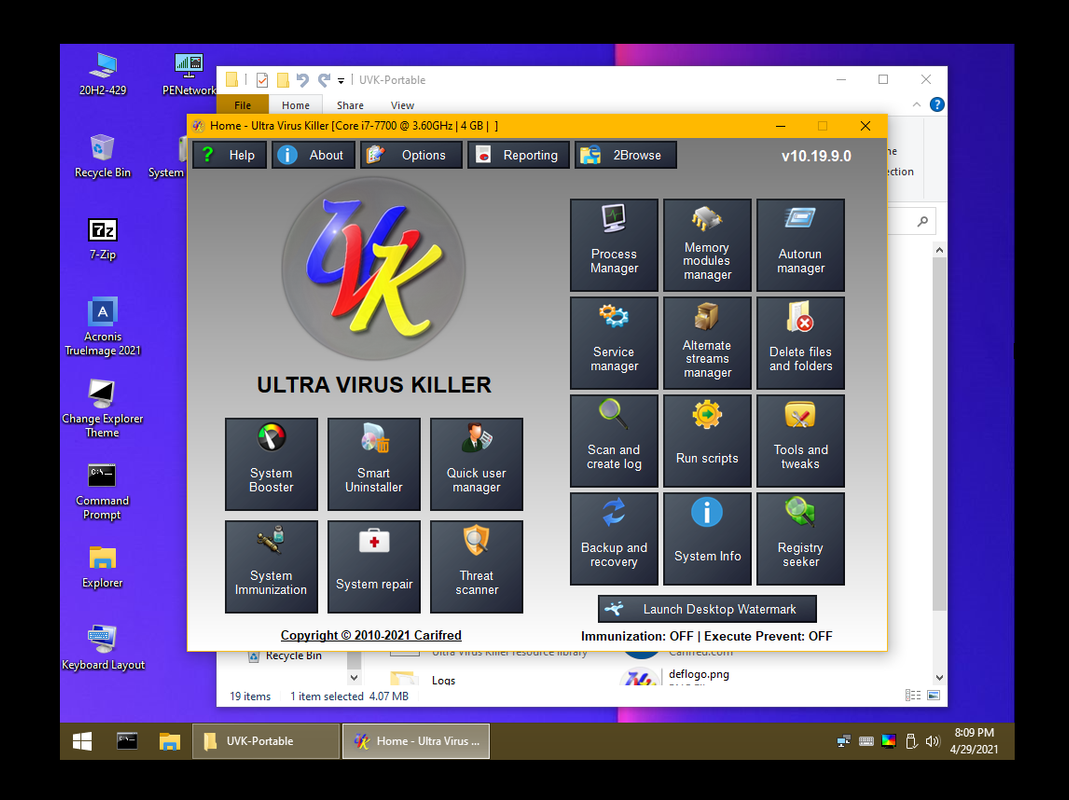Click scroll-up arrow of Explorer file list

point(939,250)
